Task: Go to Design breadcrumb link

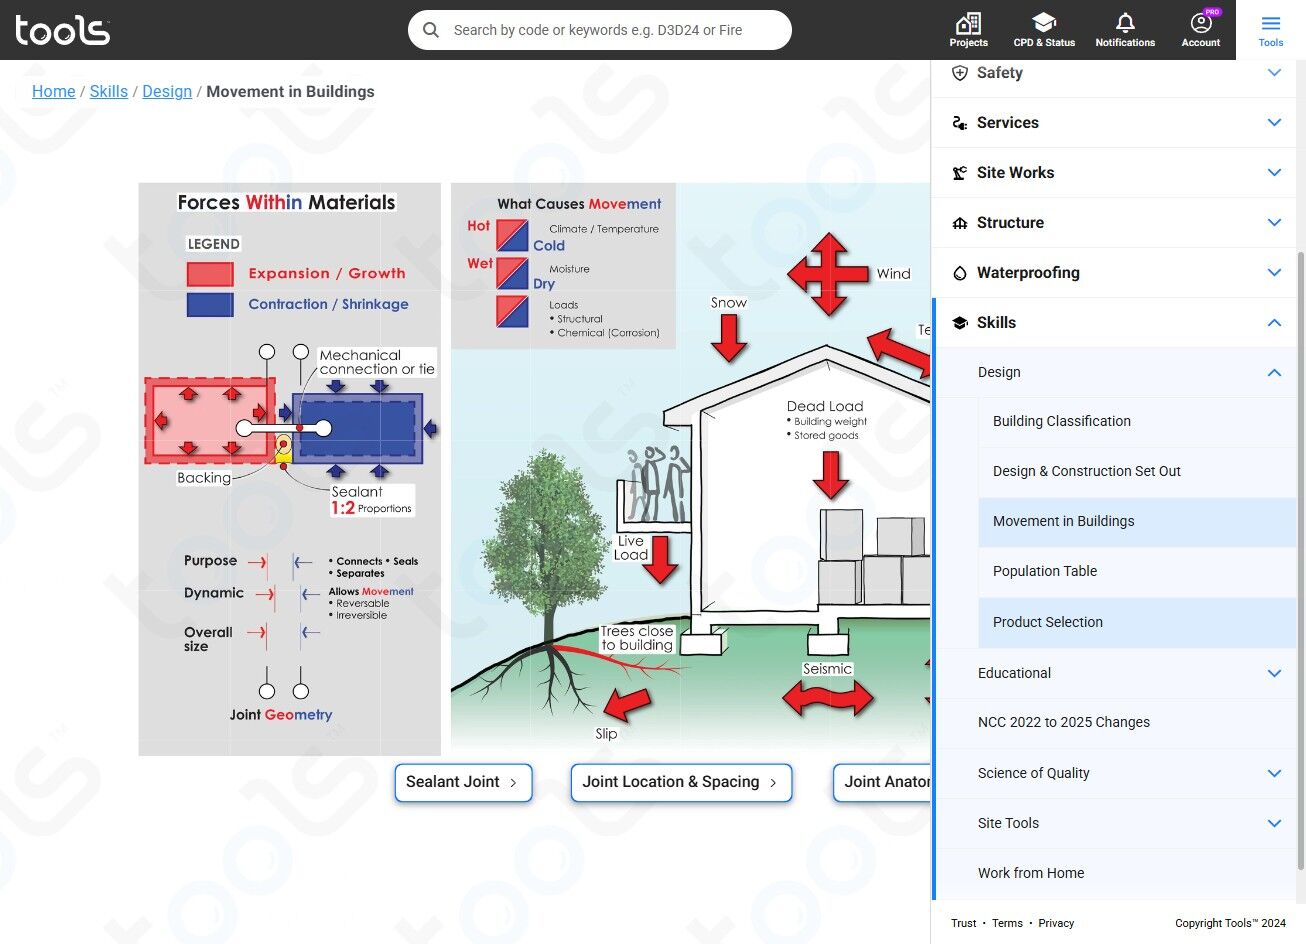Action: point(167,91)
